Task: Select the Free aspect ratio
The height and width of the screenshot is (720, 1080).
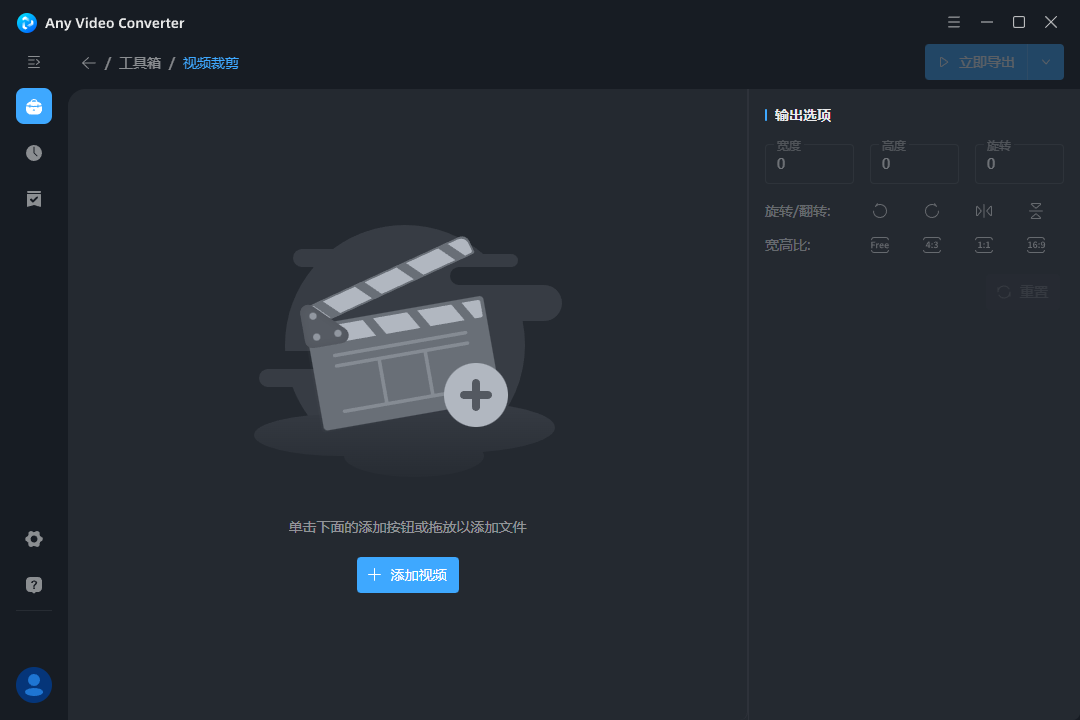Action: [880, 245]
